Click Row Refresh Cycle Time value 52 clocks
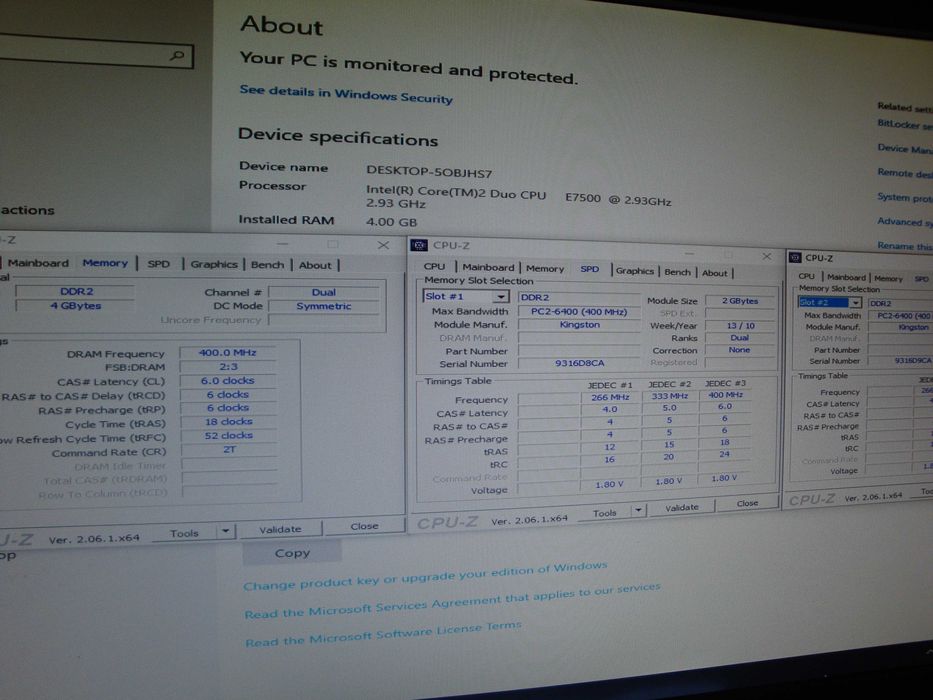The image size is (933, 700). (x=228, y=435)
